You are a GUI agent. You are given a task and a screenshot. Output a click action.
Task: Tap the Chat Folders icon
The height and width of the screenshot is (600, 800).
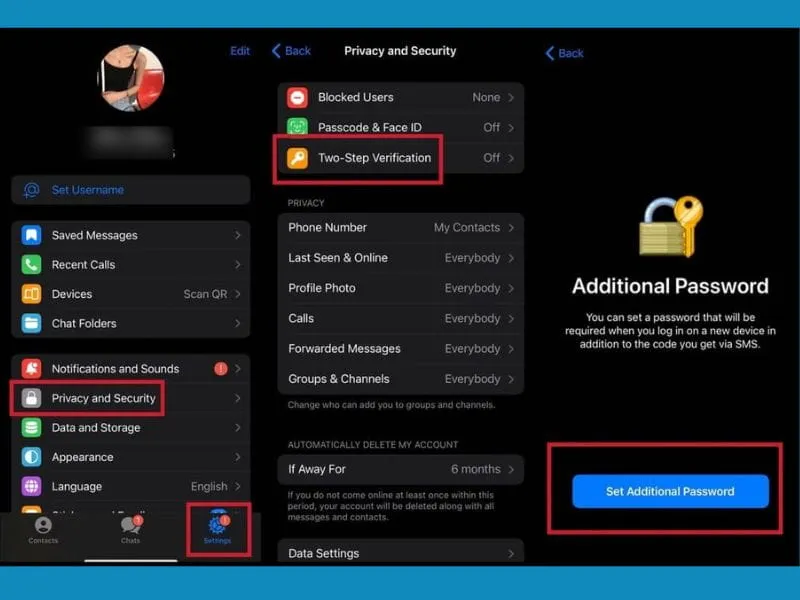(31, 323)
